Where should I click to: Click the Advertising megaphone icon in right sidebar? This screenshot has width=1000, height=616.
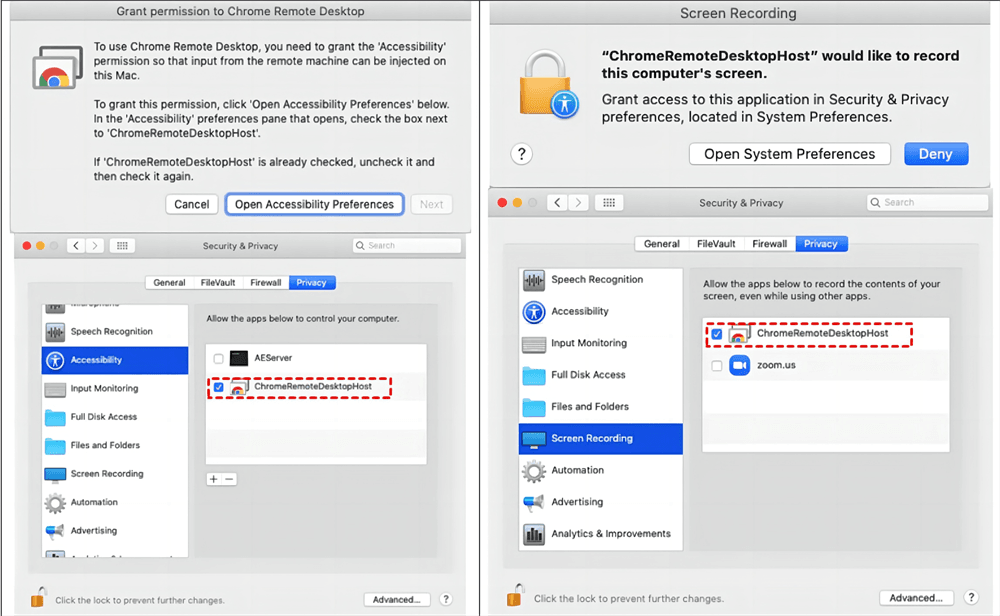pyautogui.click(x=534, y=502)
